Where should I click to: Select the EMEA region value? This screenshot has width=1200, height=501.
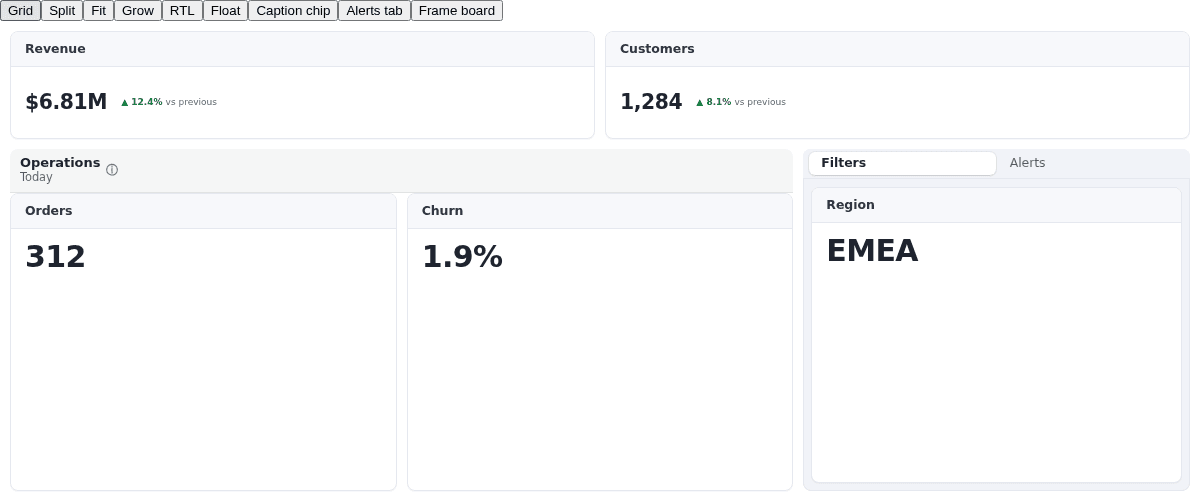872,251
